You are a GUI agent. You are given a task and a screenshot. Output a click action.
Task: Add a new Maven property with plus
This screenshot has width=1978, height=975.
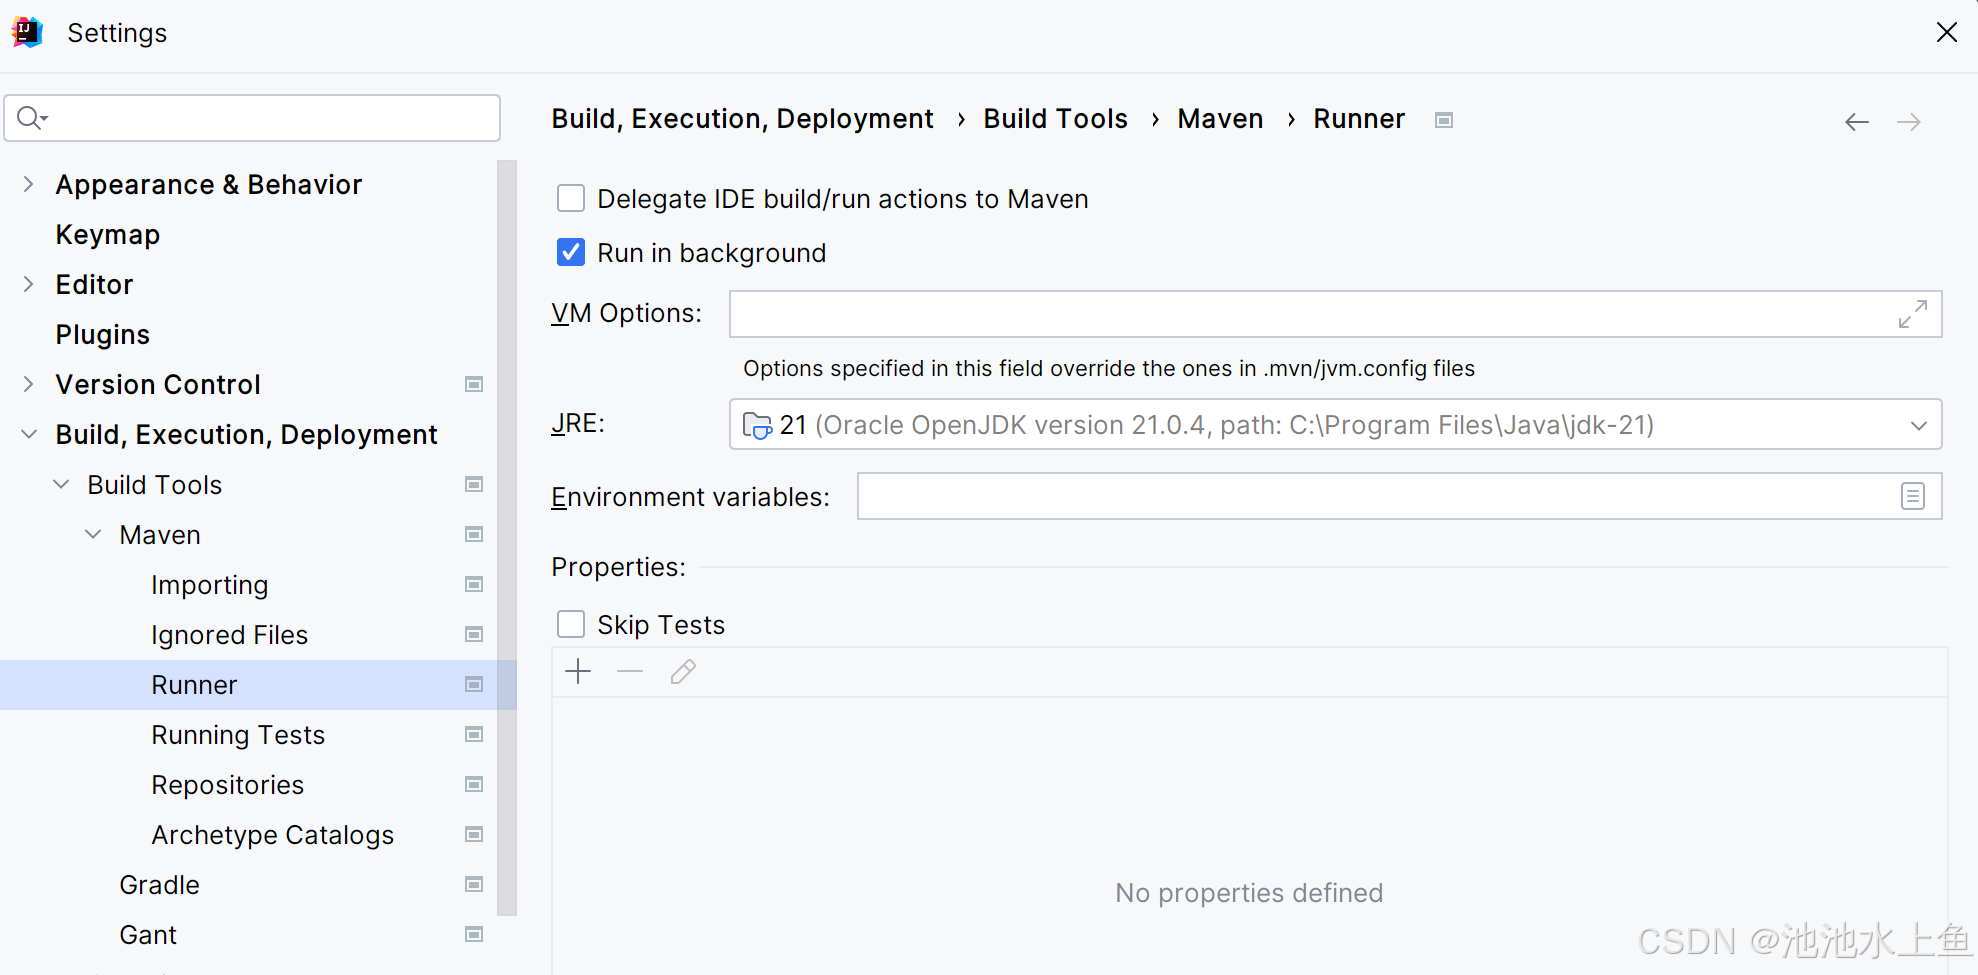coord(579,672)
